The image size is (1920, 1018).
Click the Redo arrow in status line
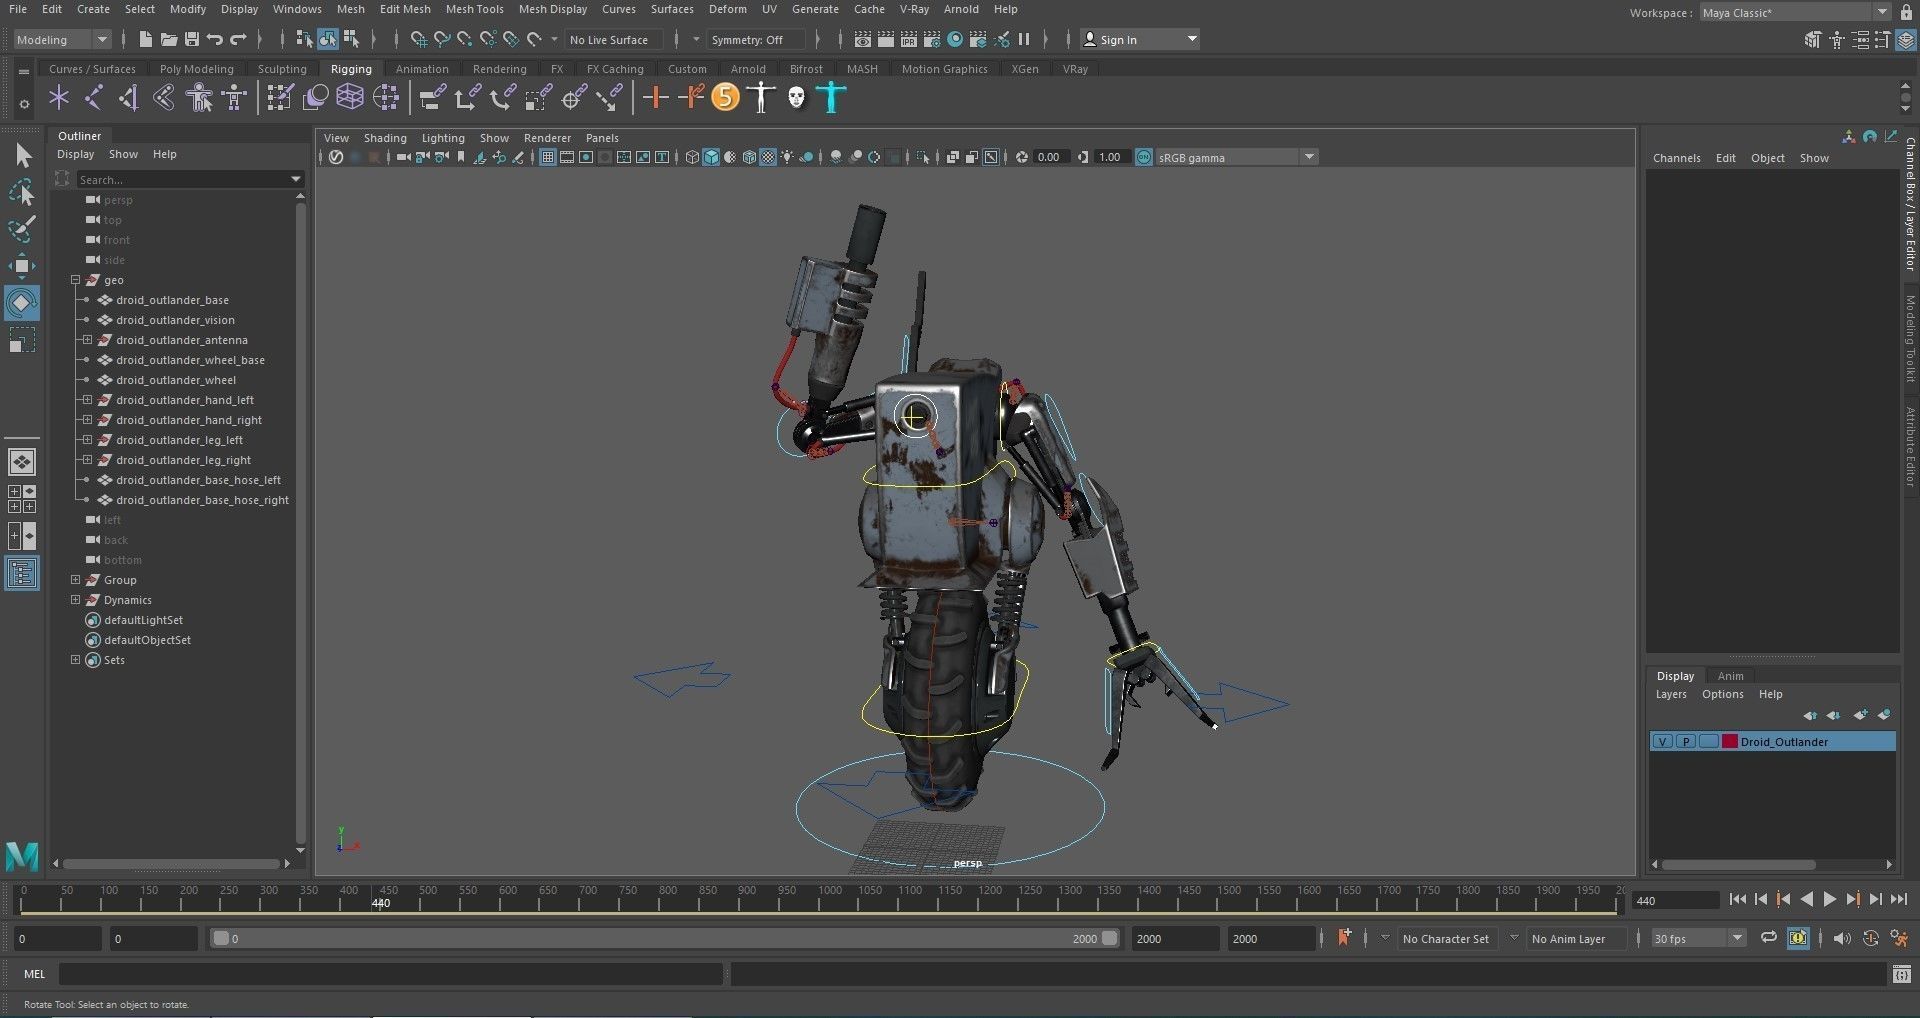pos(238,39)
